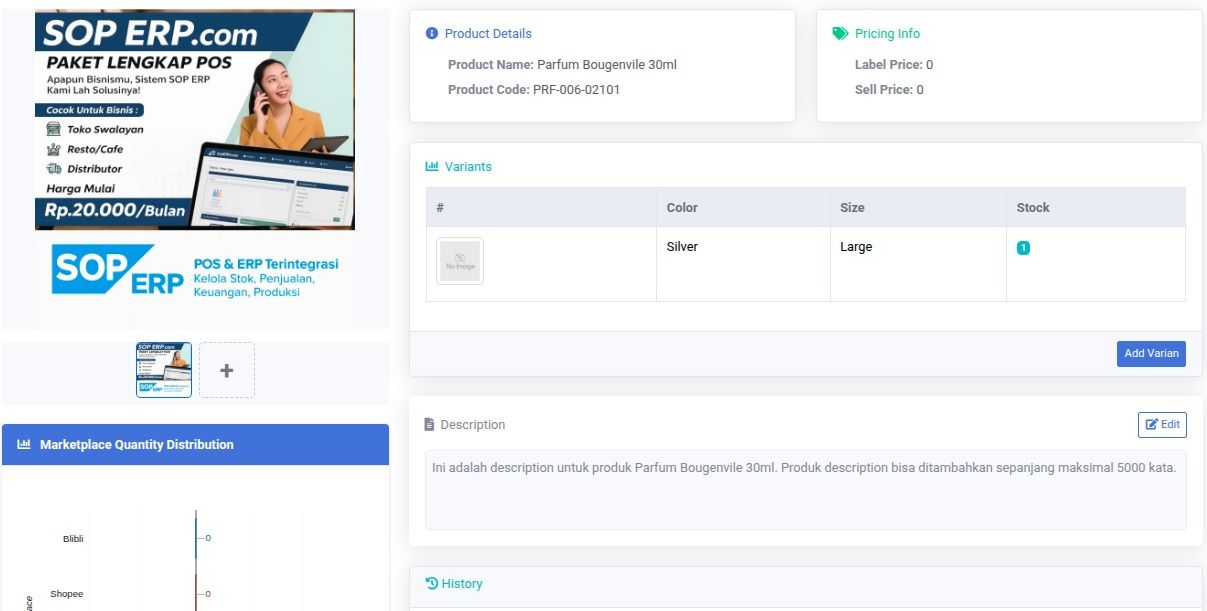Screen dimensions: 1207x611
Task: Click the Shopee label in the chart
Action: tap(67, 594)
